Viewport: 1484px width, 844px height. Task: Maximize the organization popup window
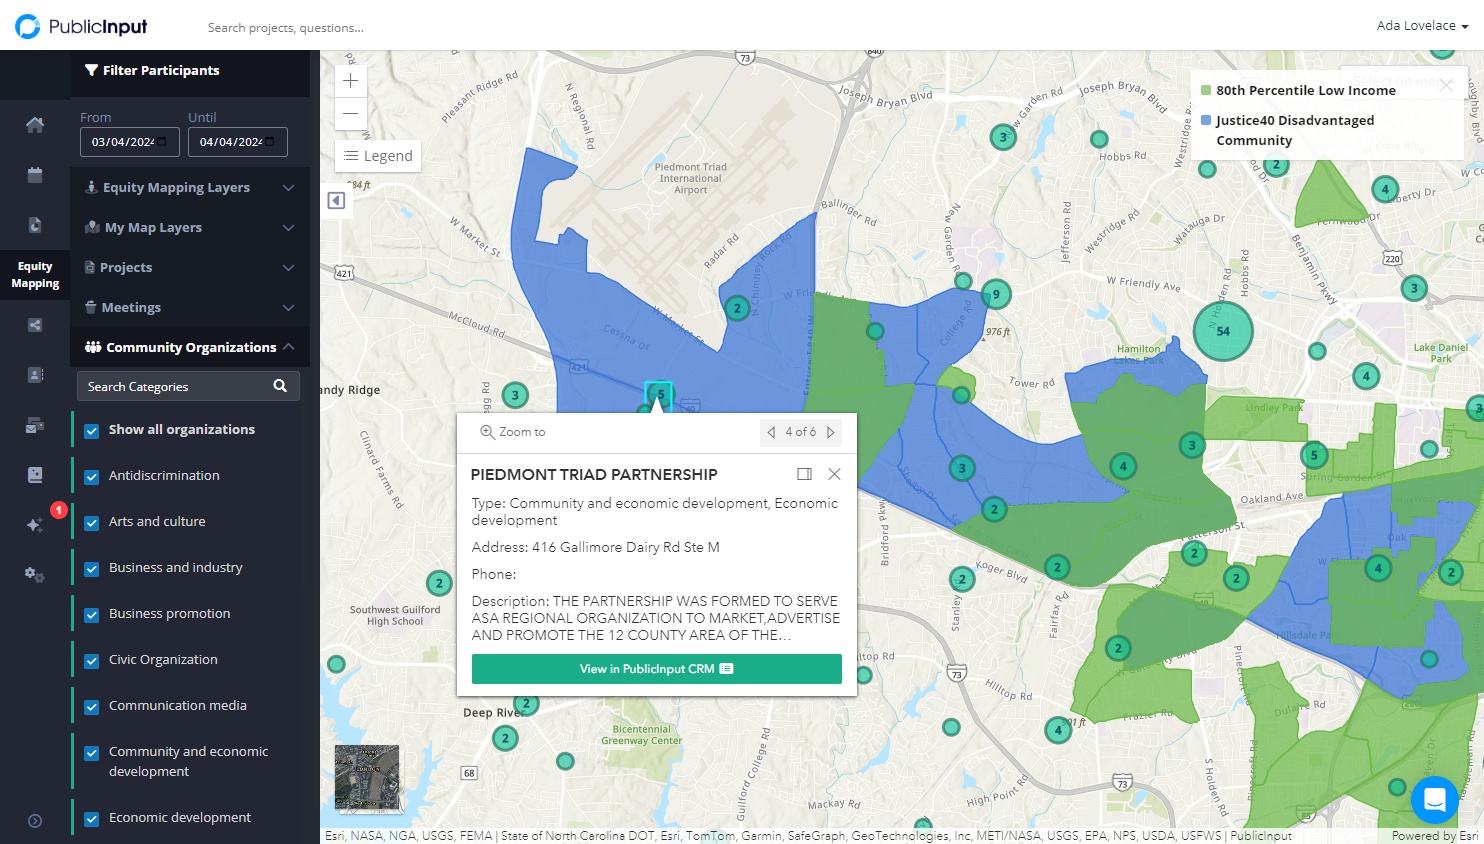tap(804, 474)
